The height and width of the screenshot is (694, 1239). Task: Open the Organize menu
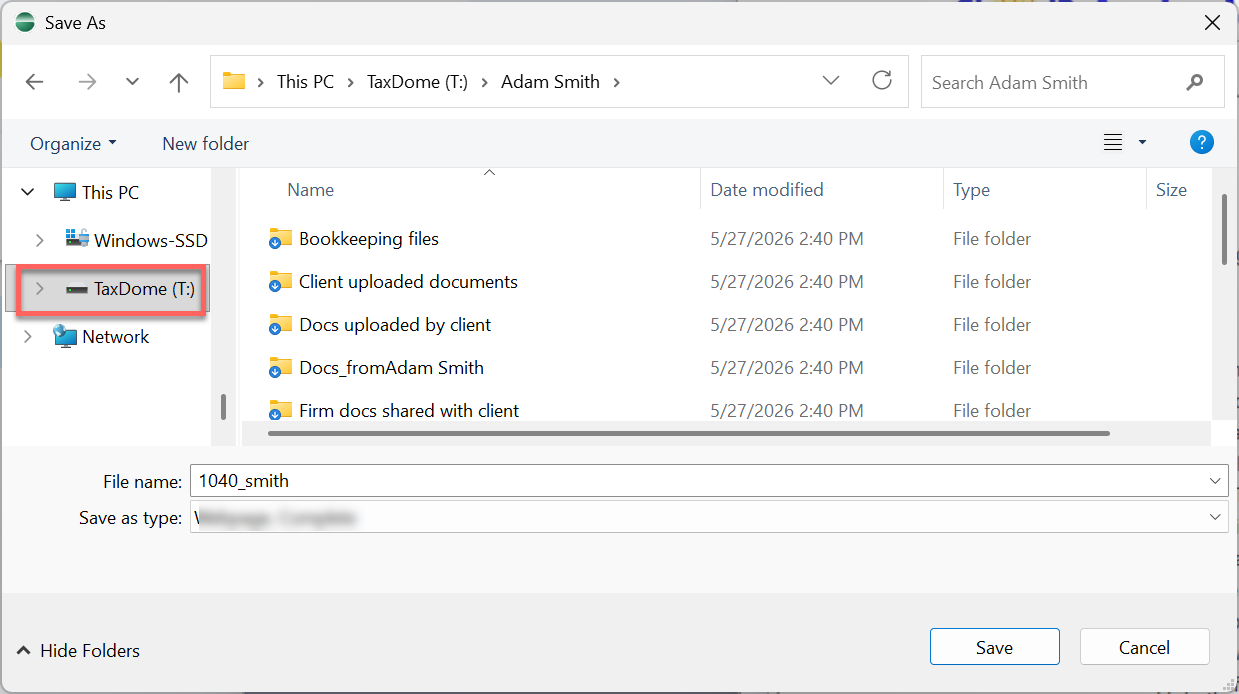(x=73, y=143)
